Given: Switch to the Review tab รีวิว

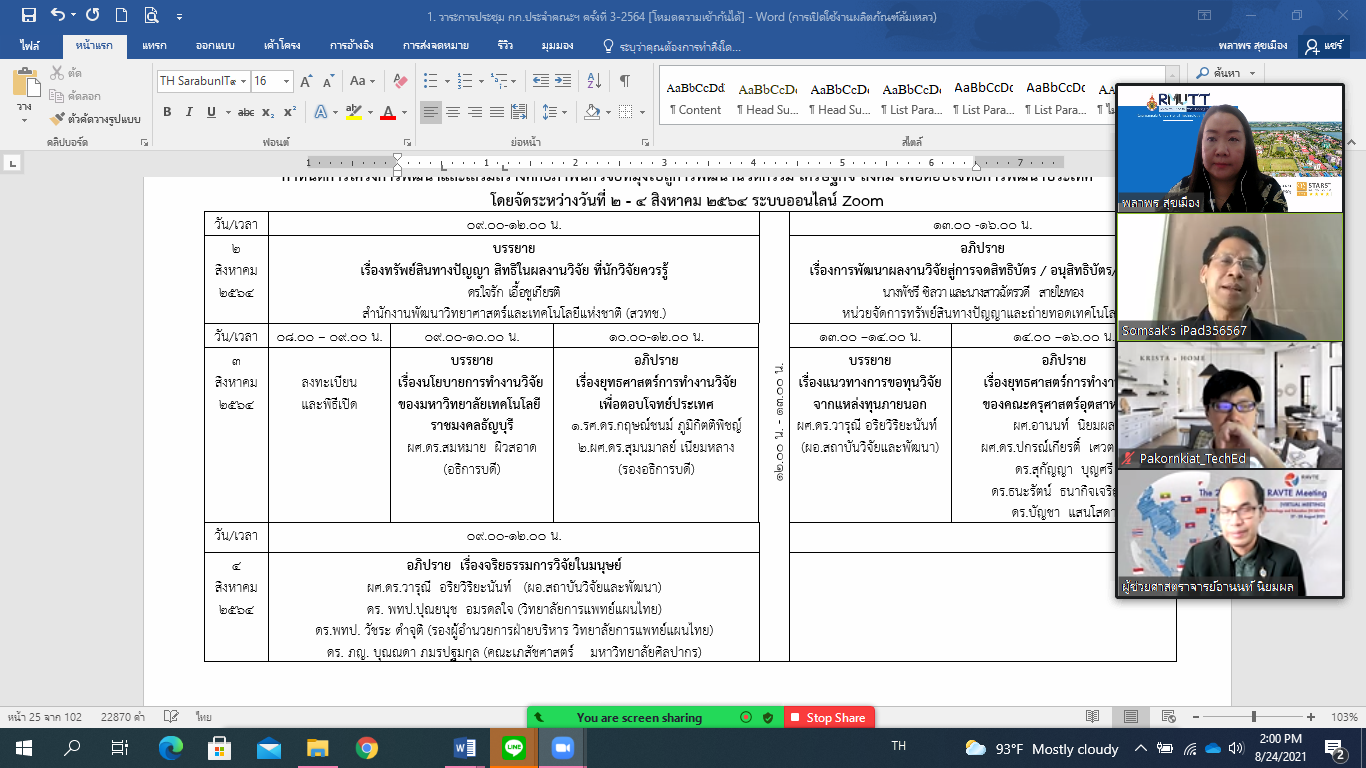Looking at the screenshot, I should coord(504,46).
